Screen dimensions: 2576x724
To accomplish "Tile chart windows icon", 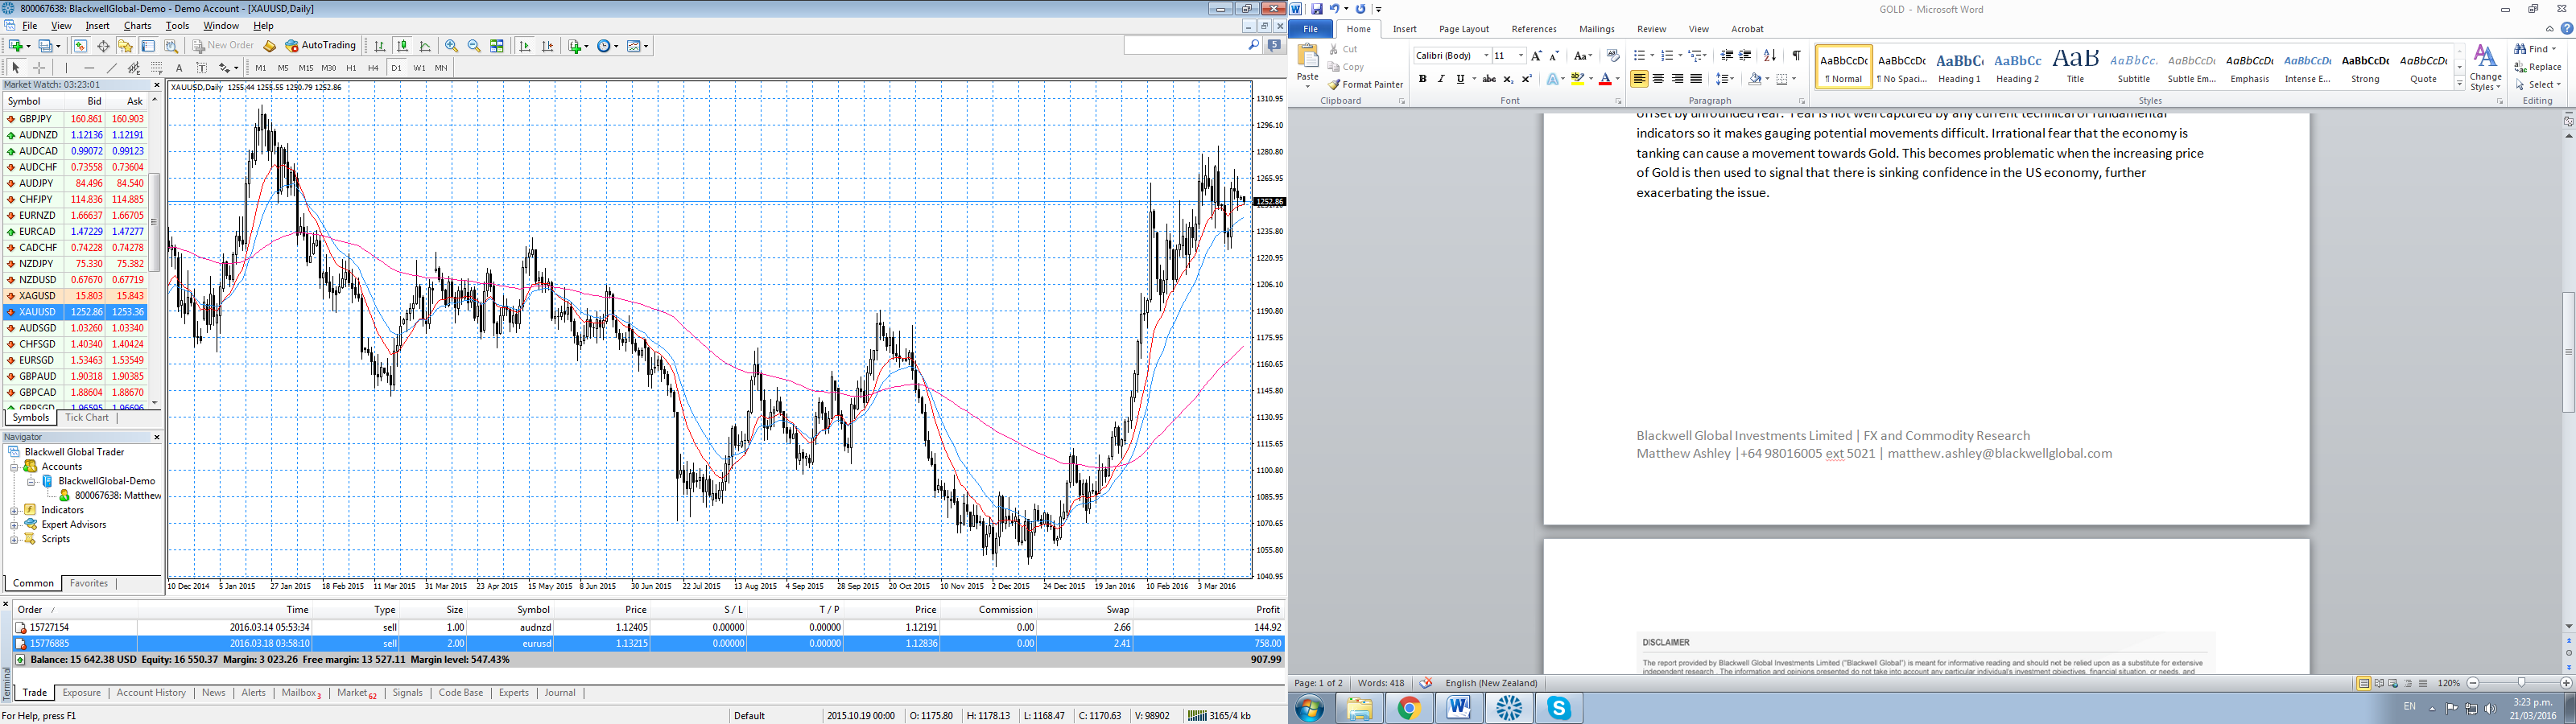I will click(497, 46).
